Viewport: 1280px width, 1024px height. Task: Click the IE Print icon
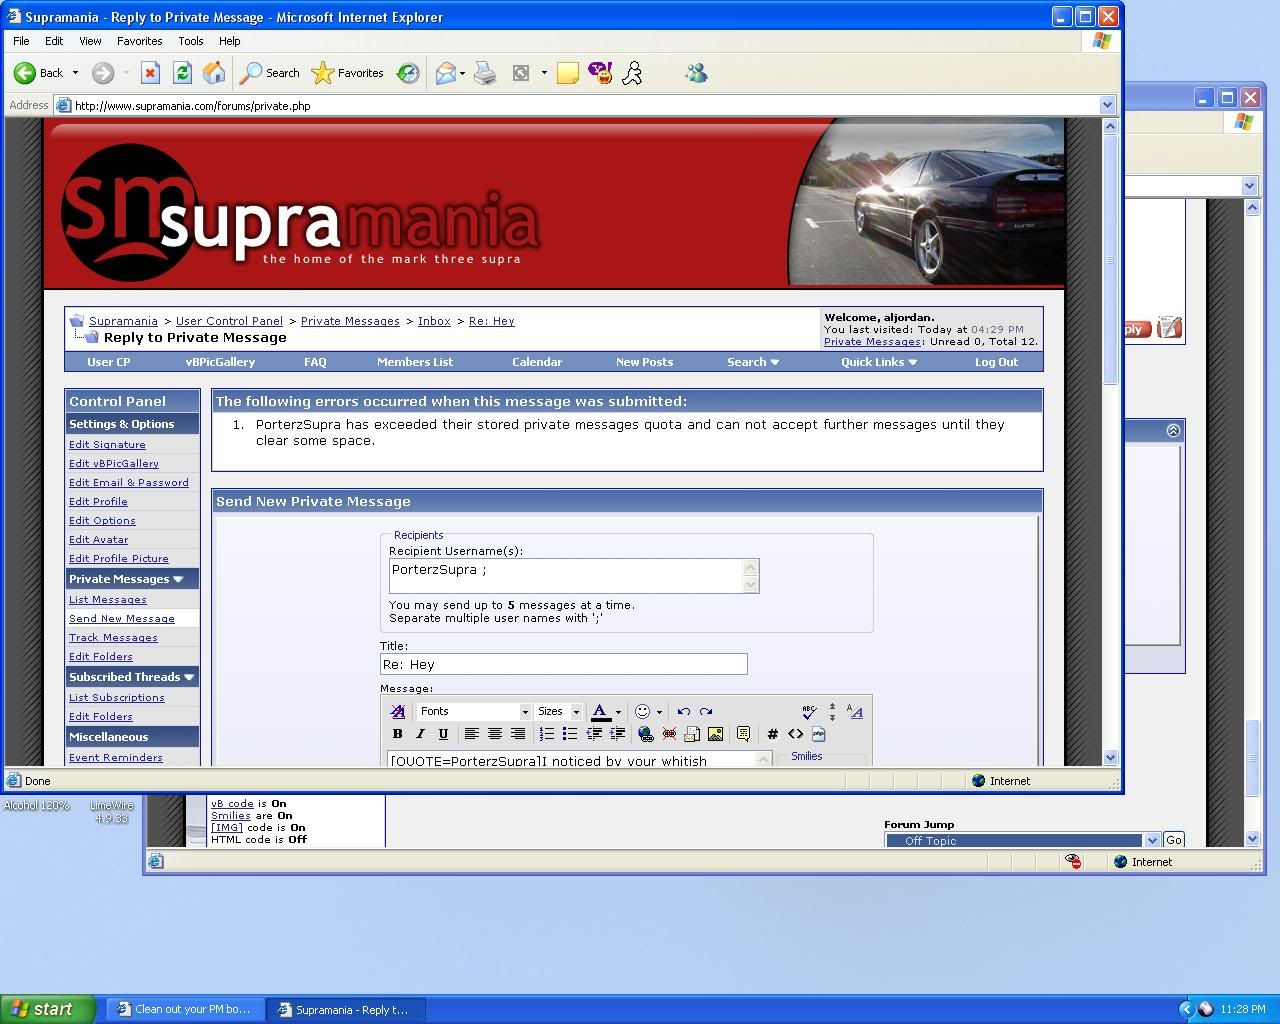pos(485,73)
